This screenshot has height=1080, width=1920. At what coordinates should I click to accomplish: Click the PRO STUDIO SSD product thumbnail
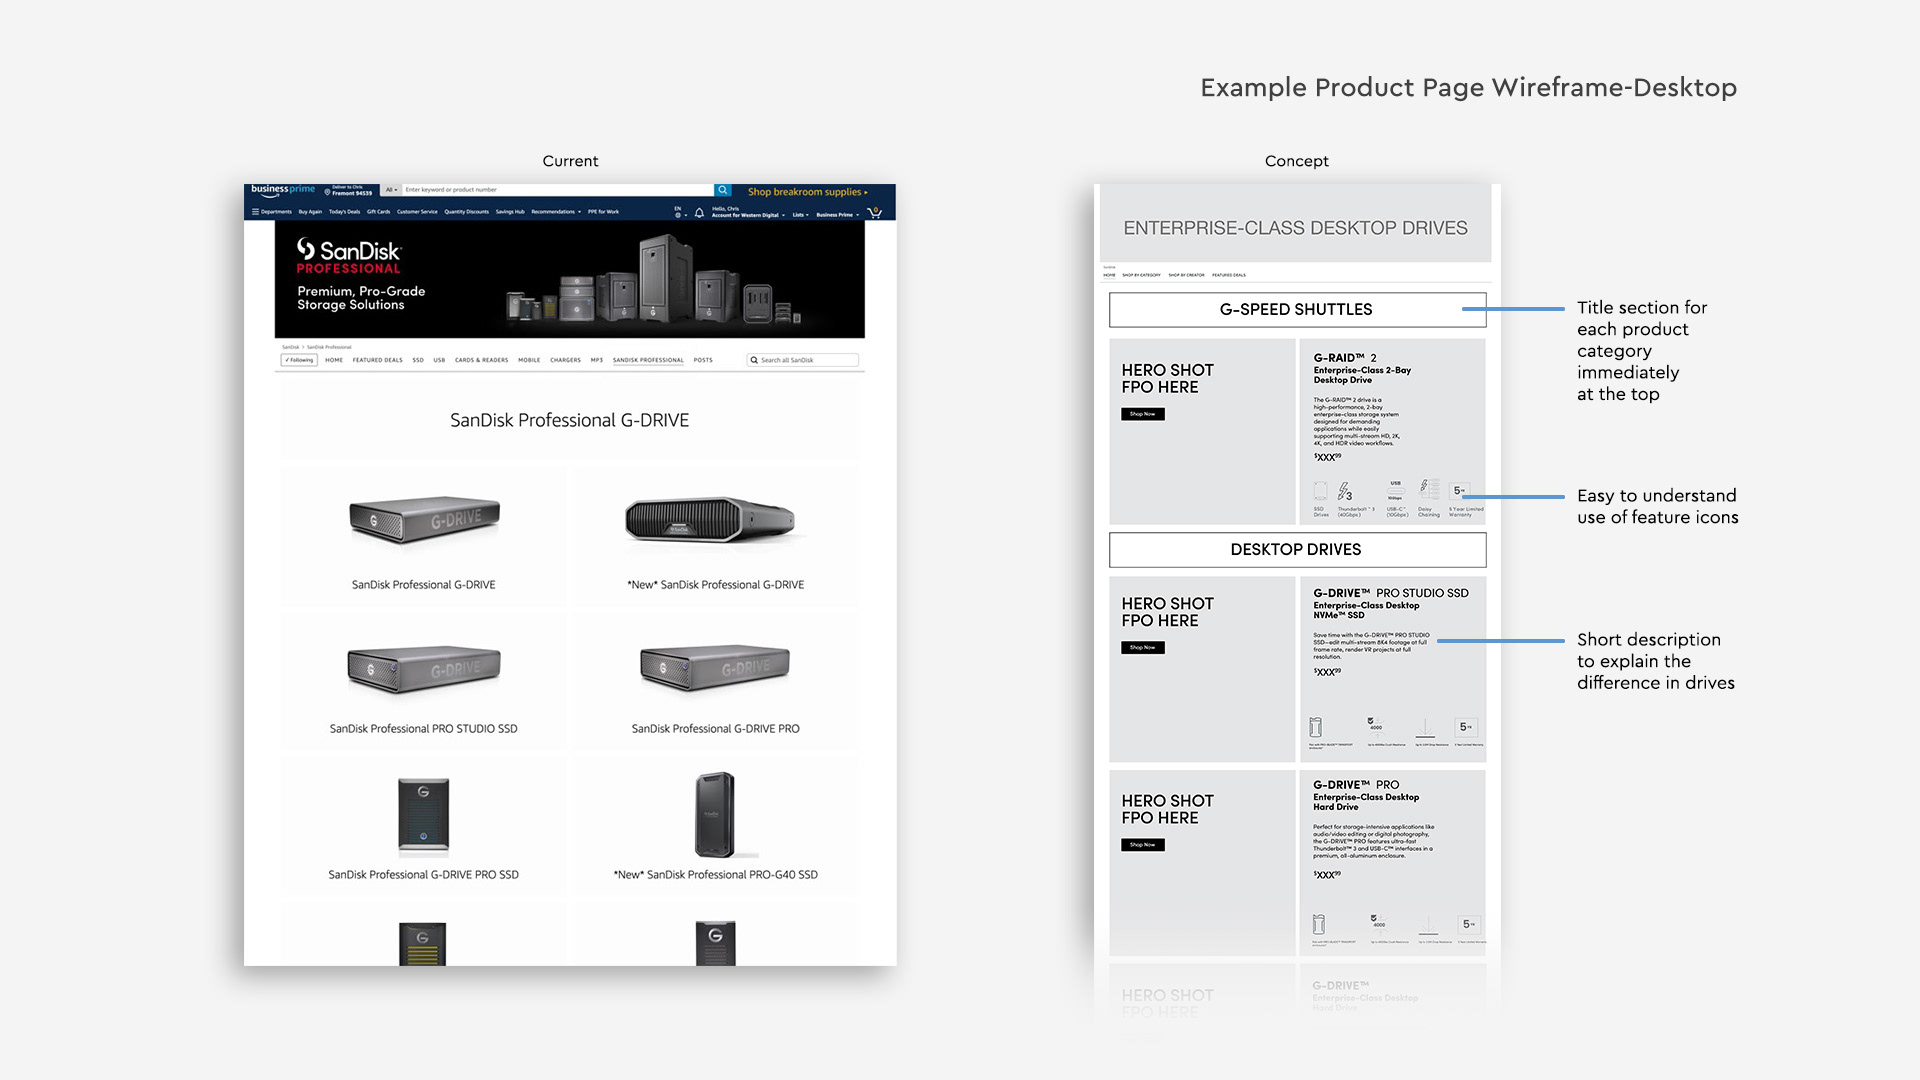pos(424,668)
